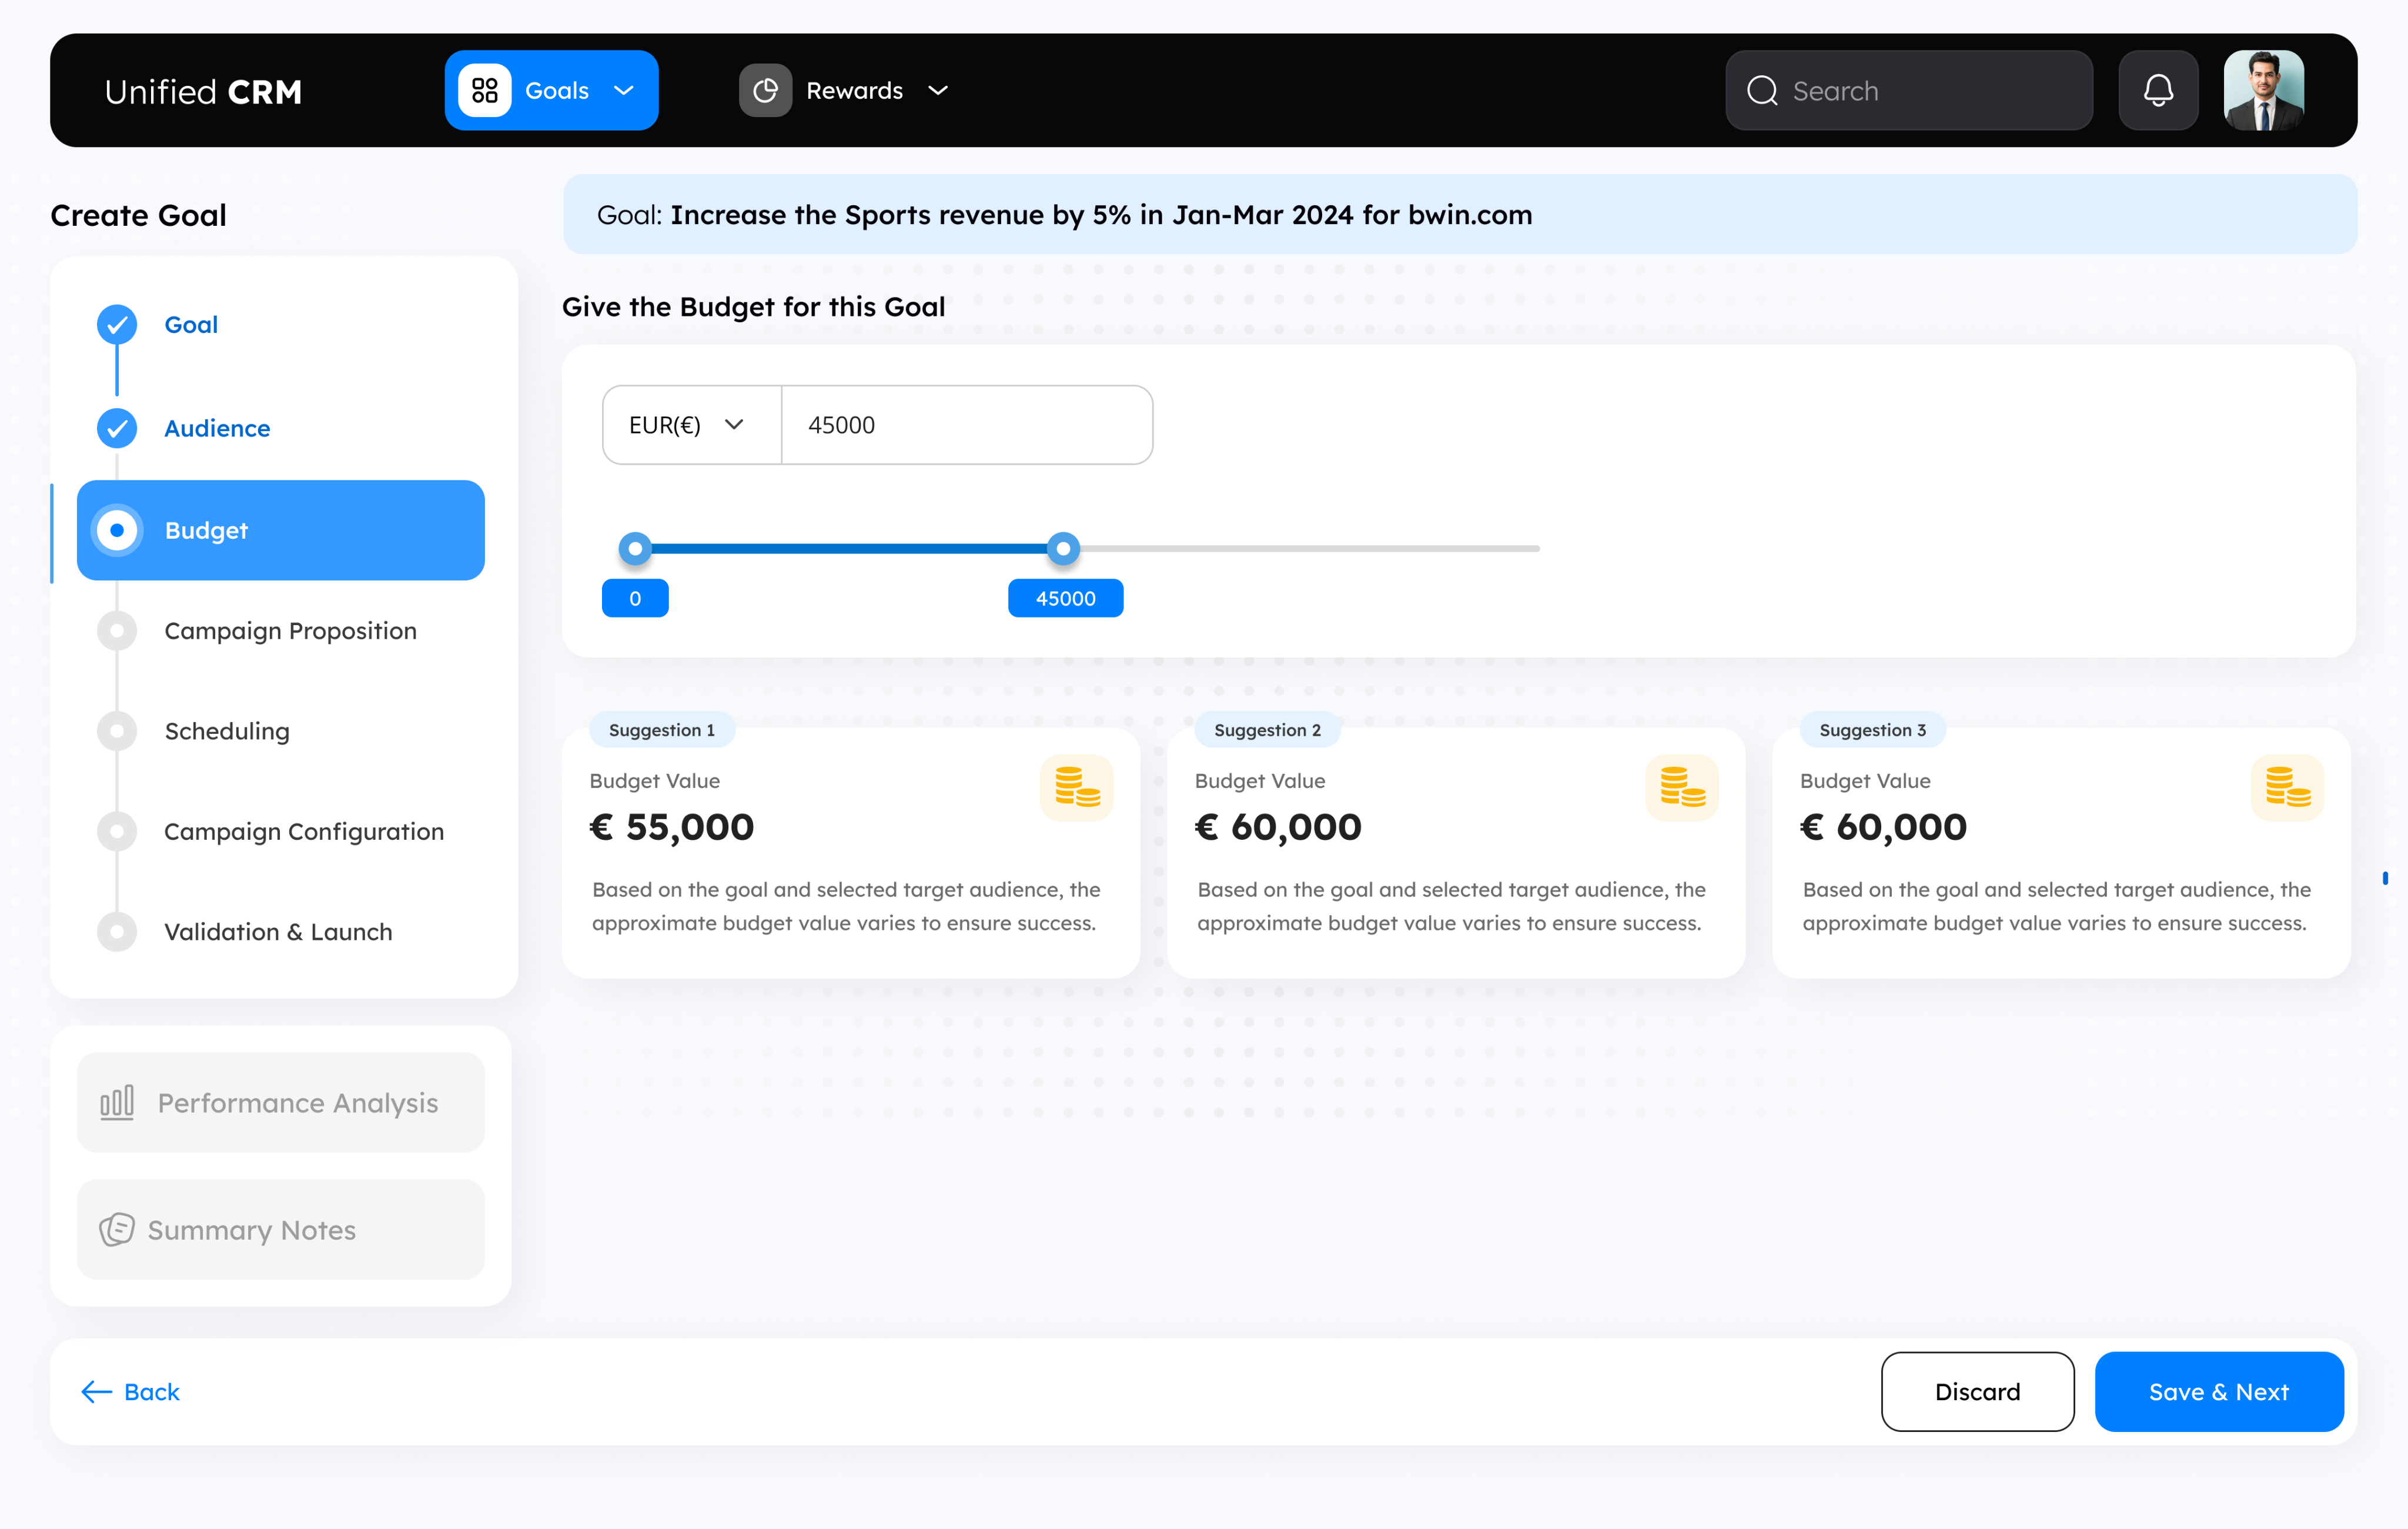
Task: Click the Performance Analysis bar chart icon
Action: coord(117,1102)
